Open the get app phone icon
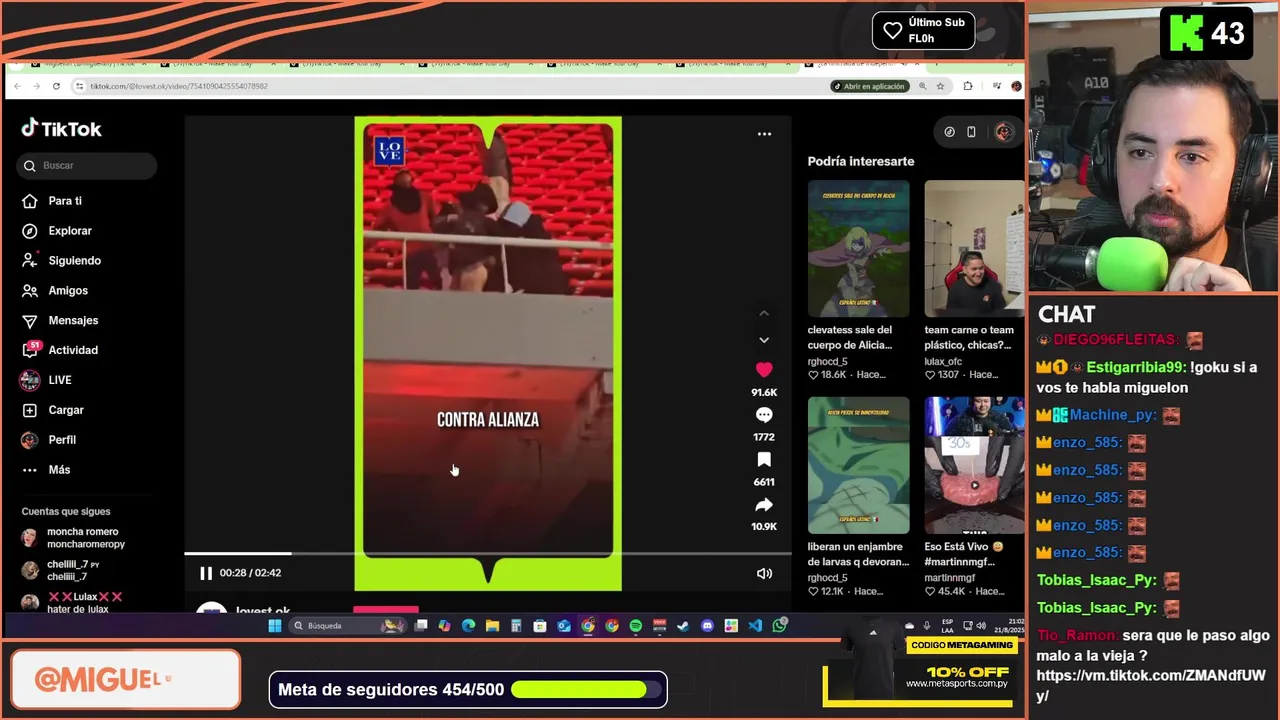Screen dimensions: 1280x720 [971, 132]
